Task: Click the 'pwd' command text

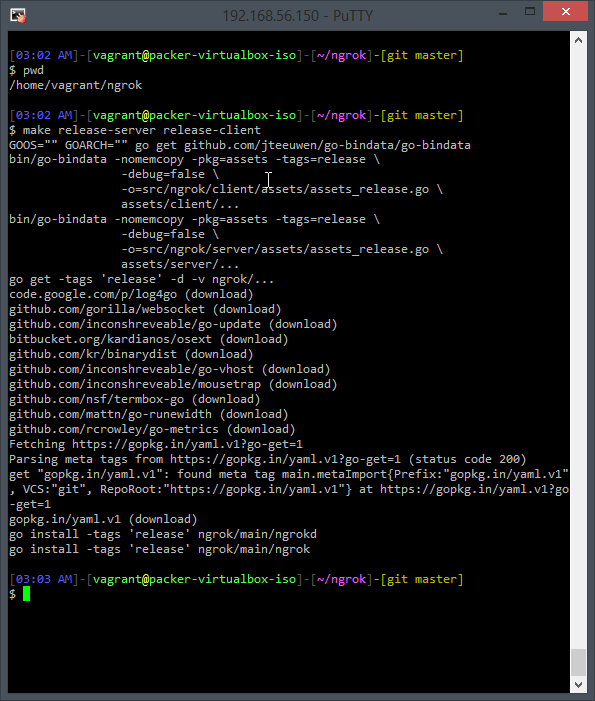Action: point(34,71)
